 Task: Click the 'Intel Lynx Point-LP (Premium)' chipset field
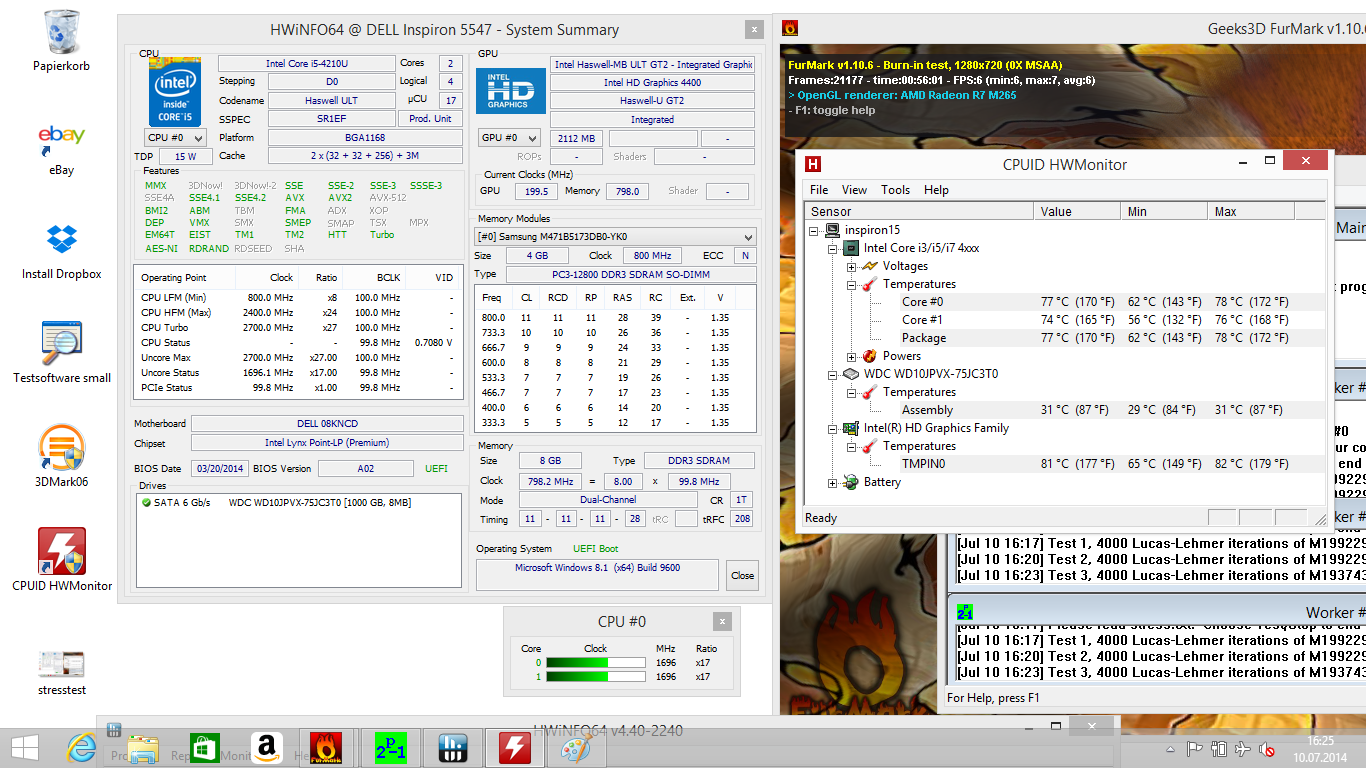coord(328,443)
